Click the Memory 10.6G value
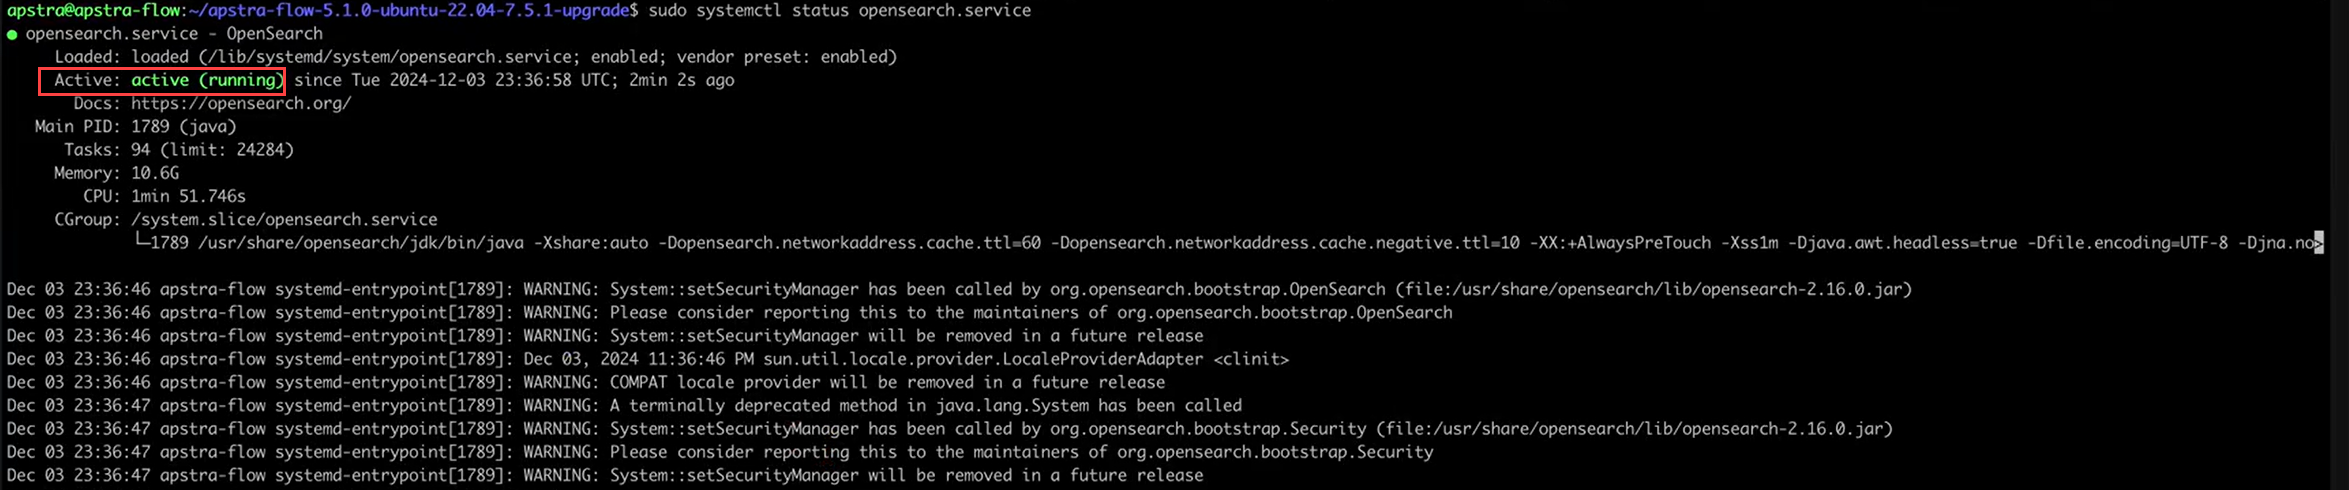 pyautogui.click(x=155, y=173)
